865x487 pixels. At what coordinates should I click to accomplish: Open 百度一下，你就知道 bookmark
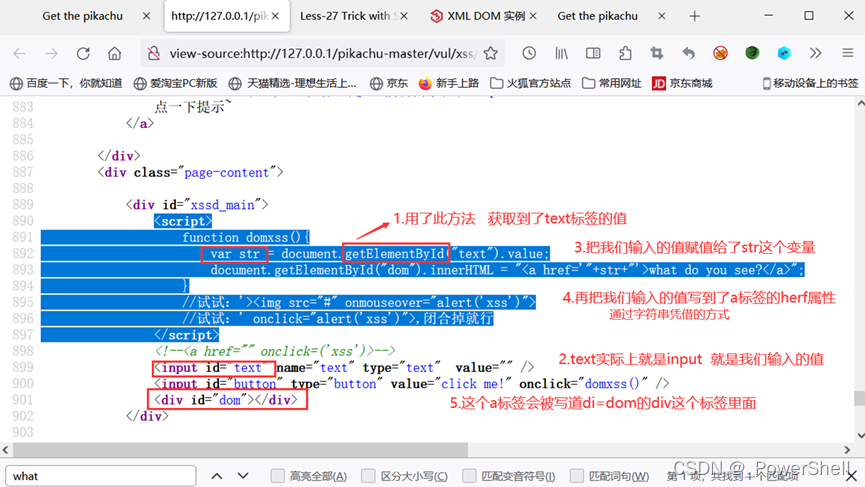pos(66,83)
